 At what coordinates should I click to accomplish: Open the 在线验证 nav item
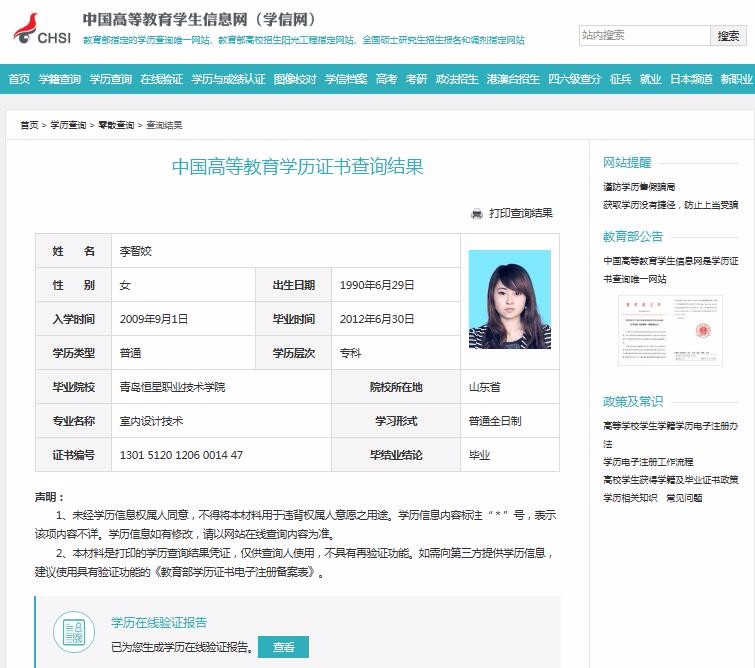162,79
